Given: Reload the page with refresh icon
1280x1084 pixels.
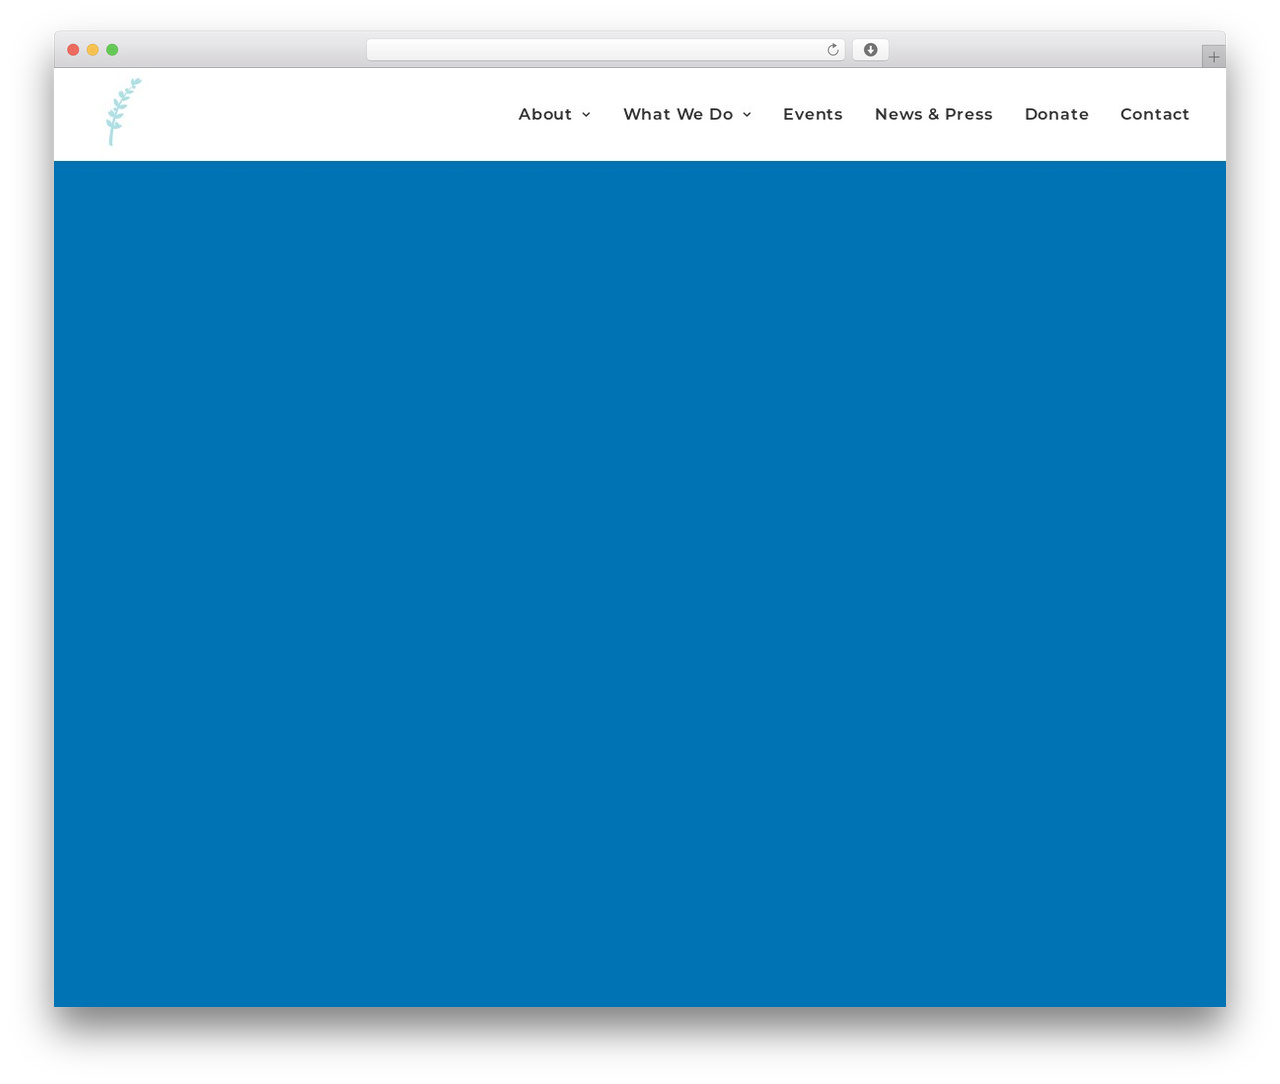Looking at the screenshot, I should tap(832, 50).
